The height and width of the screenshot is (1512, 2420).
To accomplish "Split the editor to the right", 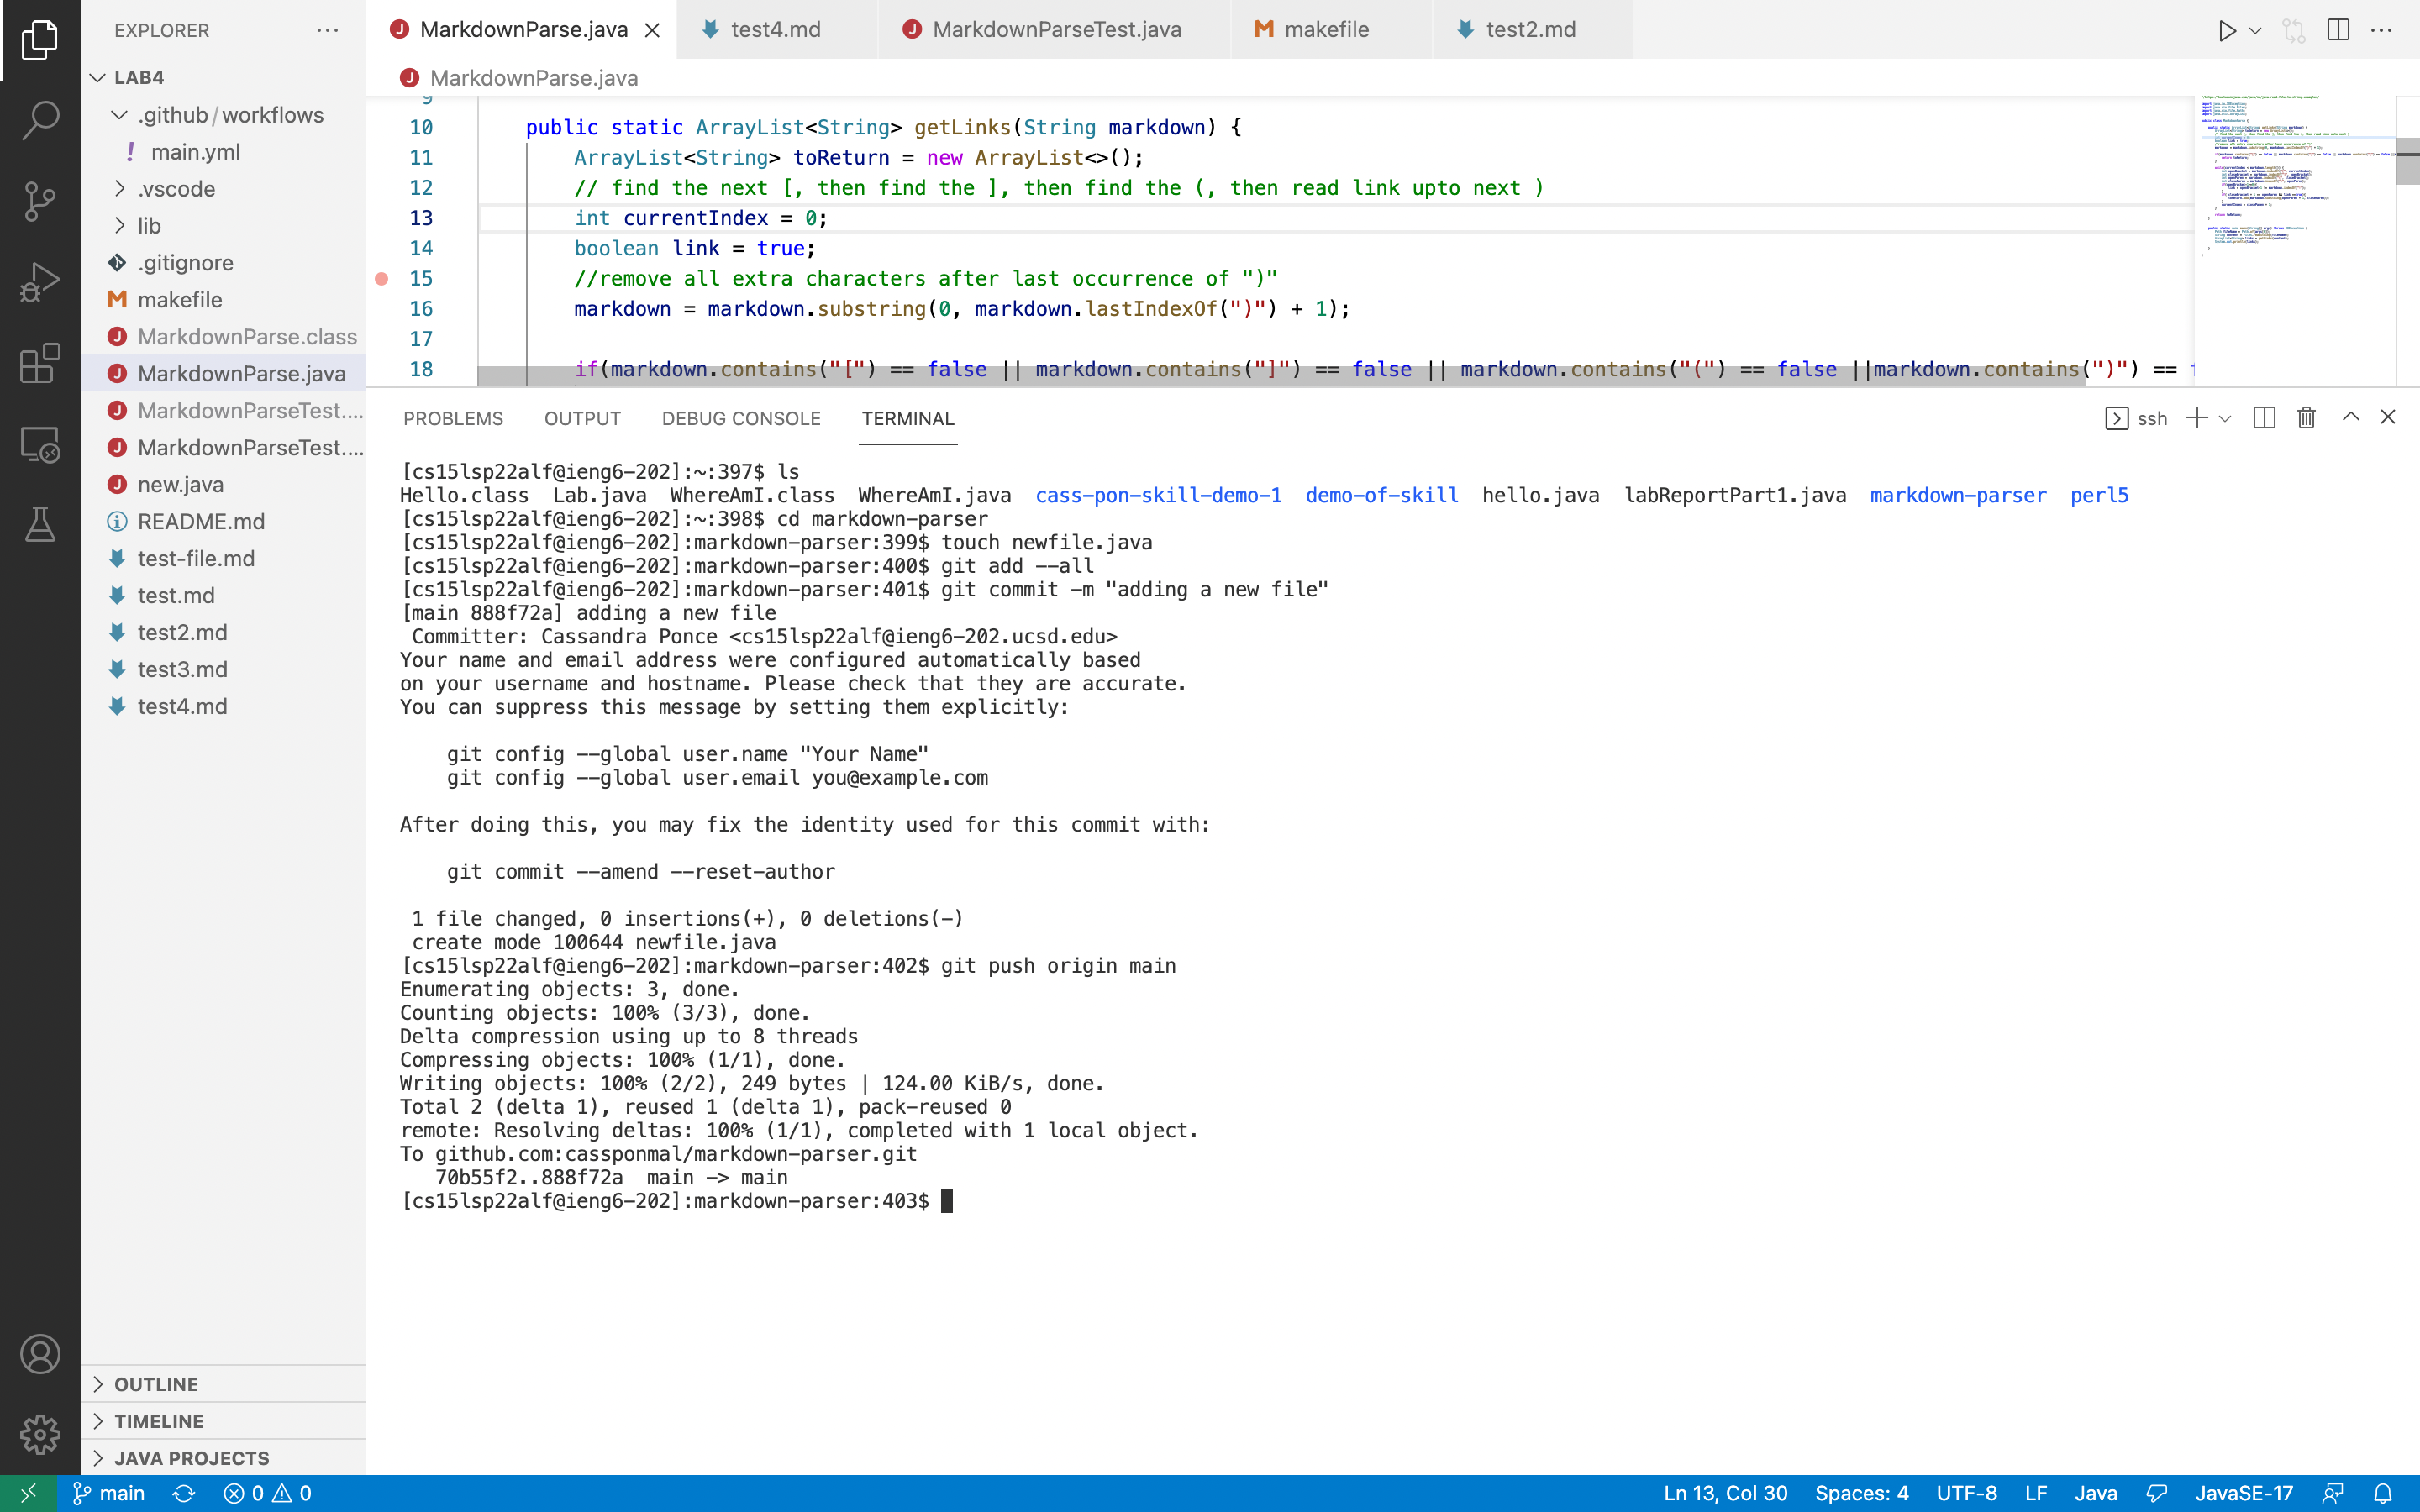I will (x=2338, y=30).
